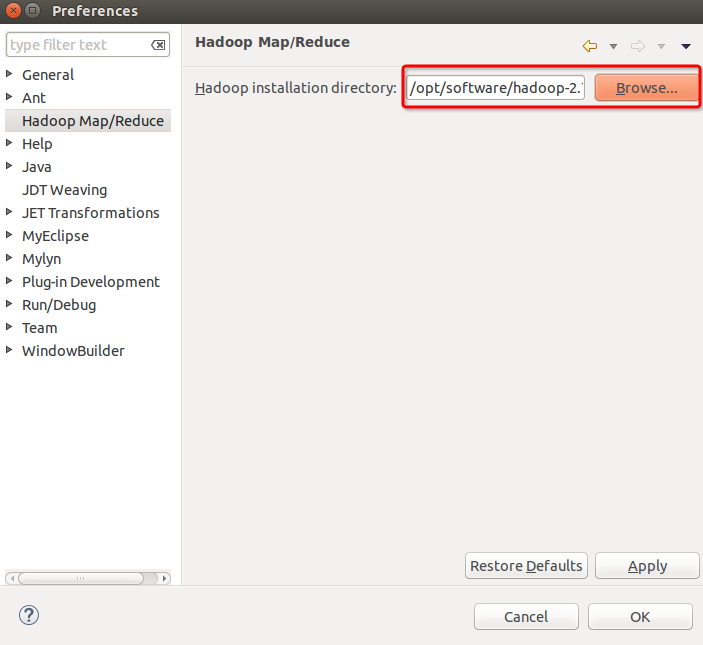Click Restore Defaults button

(526, 566)
